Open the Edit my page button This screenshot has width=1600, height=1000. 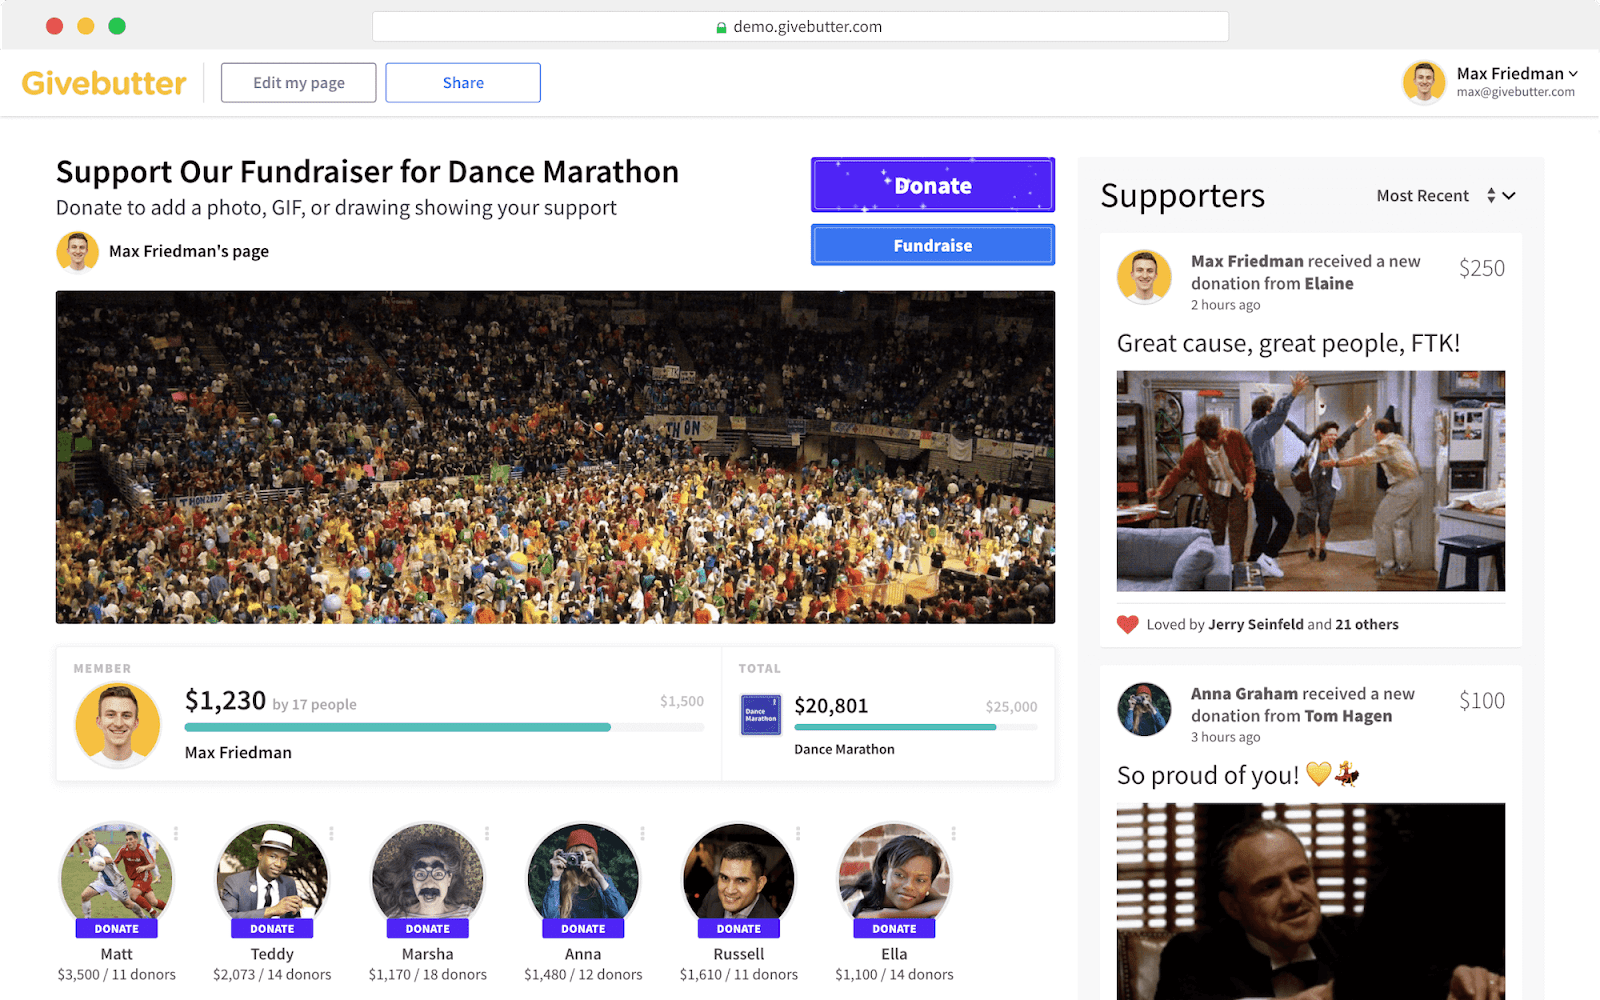coord(298,83)
